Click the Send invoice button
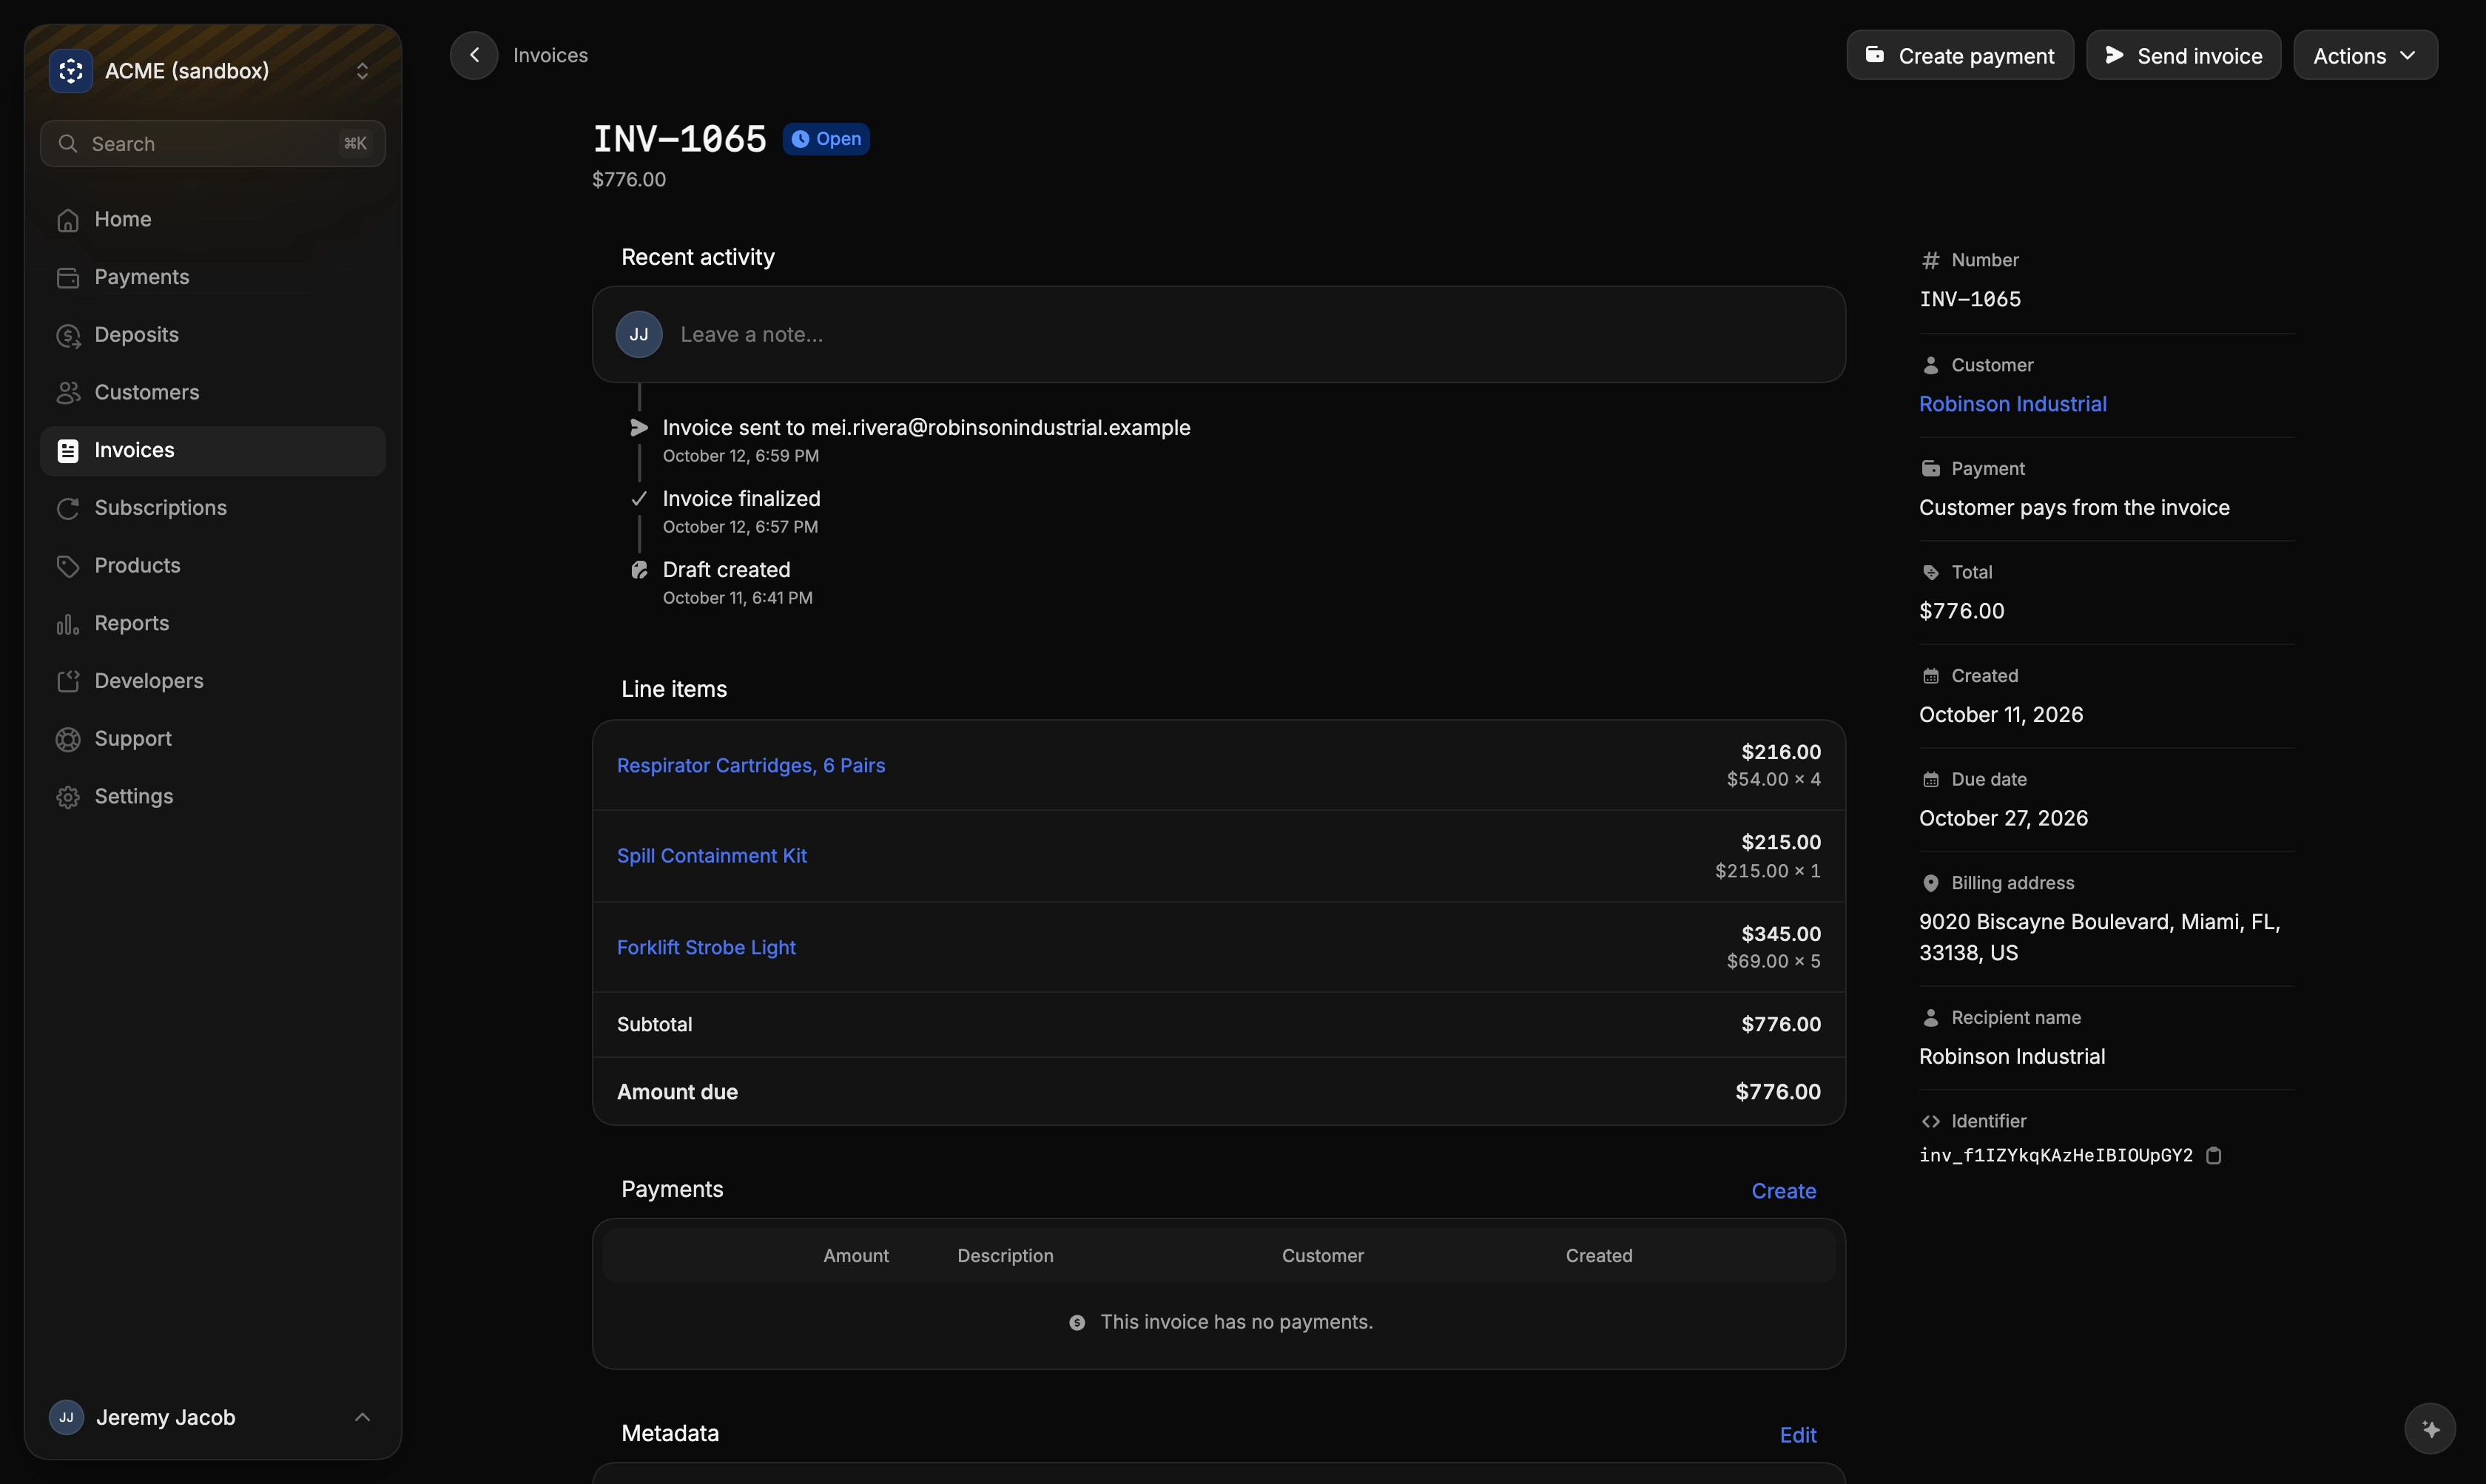Screen dimensions: 2486x1484 [x=2183, y=55]
